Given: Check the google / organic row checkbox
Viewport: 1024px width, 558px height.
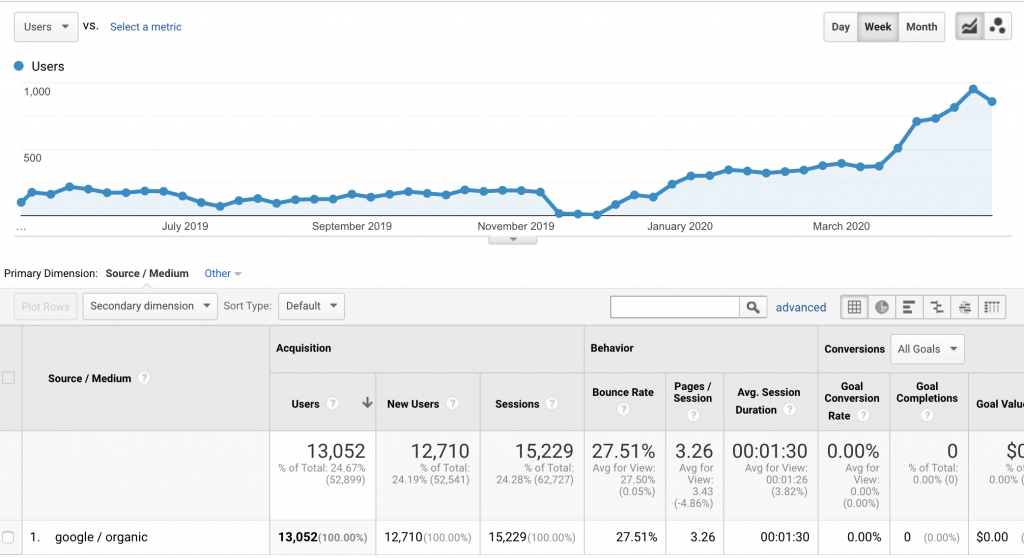Looking at the screenshot, I should tap(8, 537).
